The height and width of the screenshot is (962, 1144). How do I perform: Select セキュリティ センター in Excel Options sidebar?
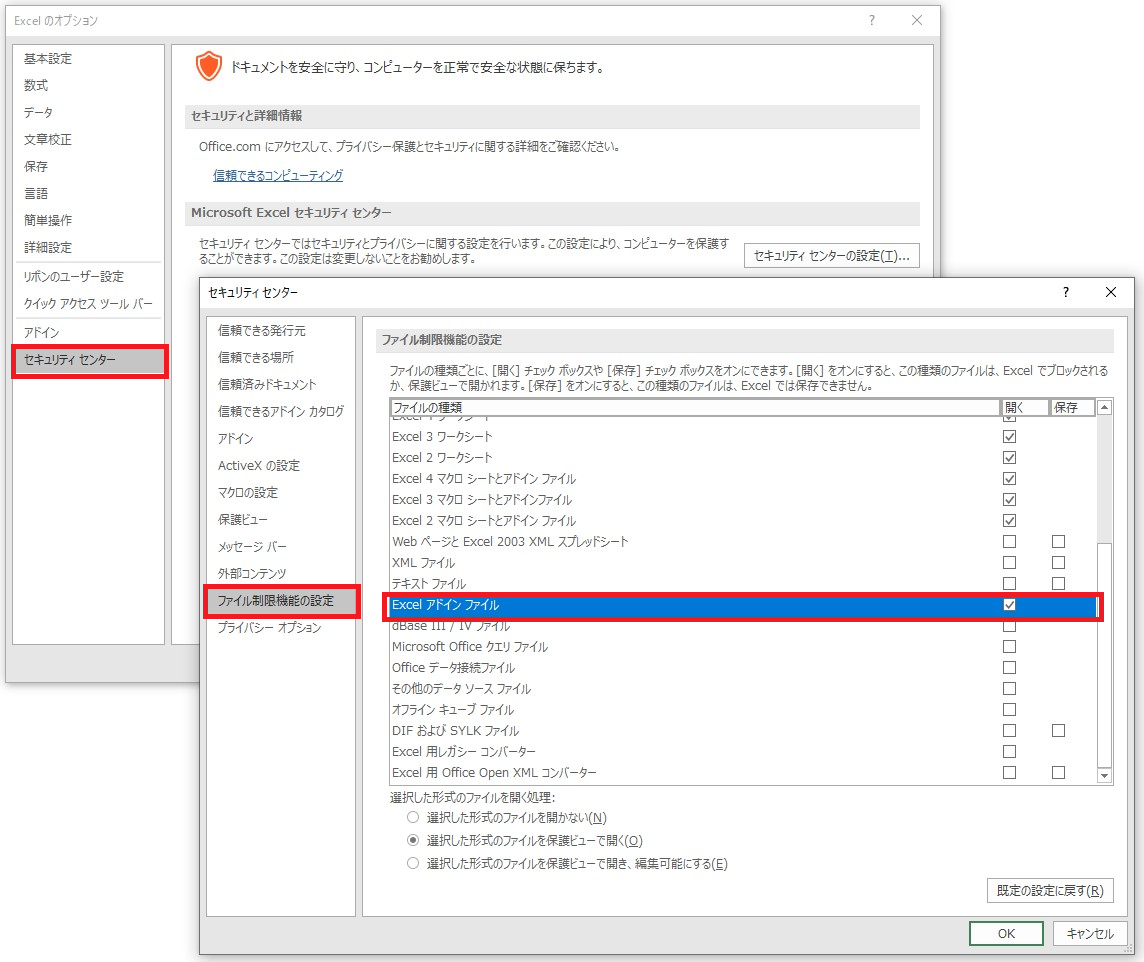pos(90,360)
